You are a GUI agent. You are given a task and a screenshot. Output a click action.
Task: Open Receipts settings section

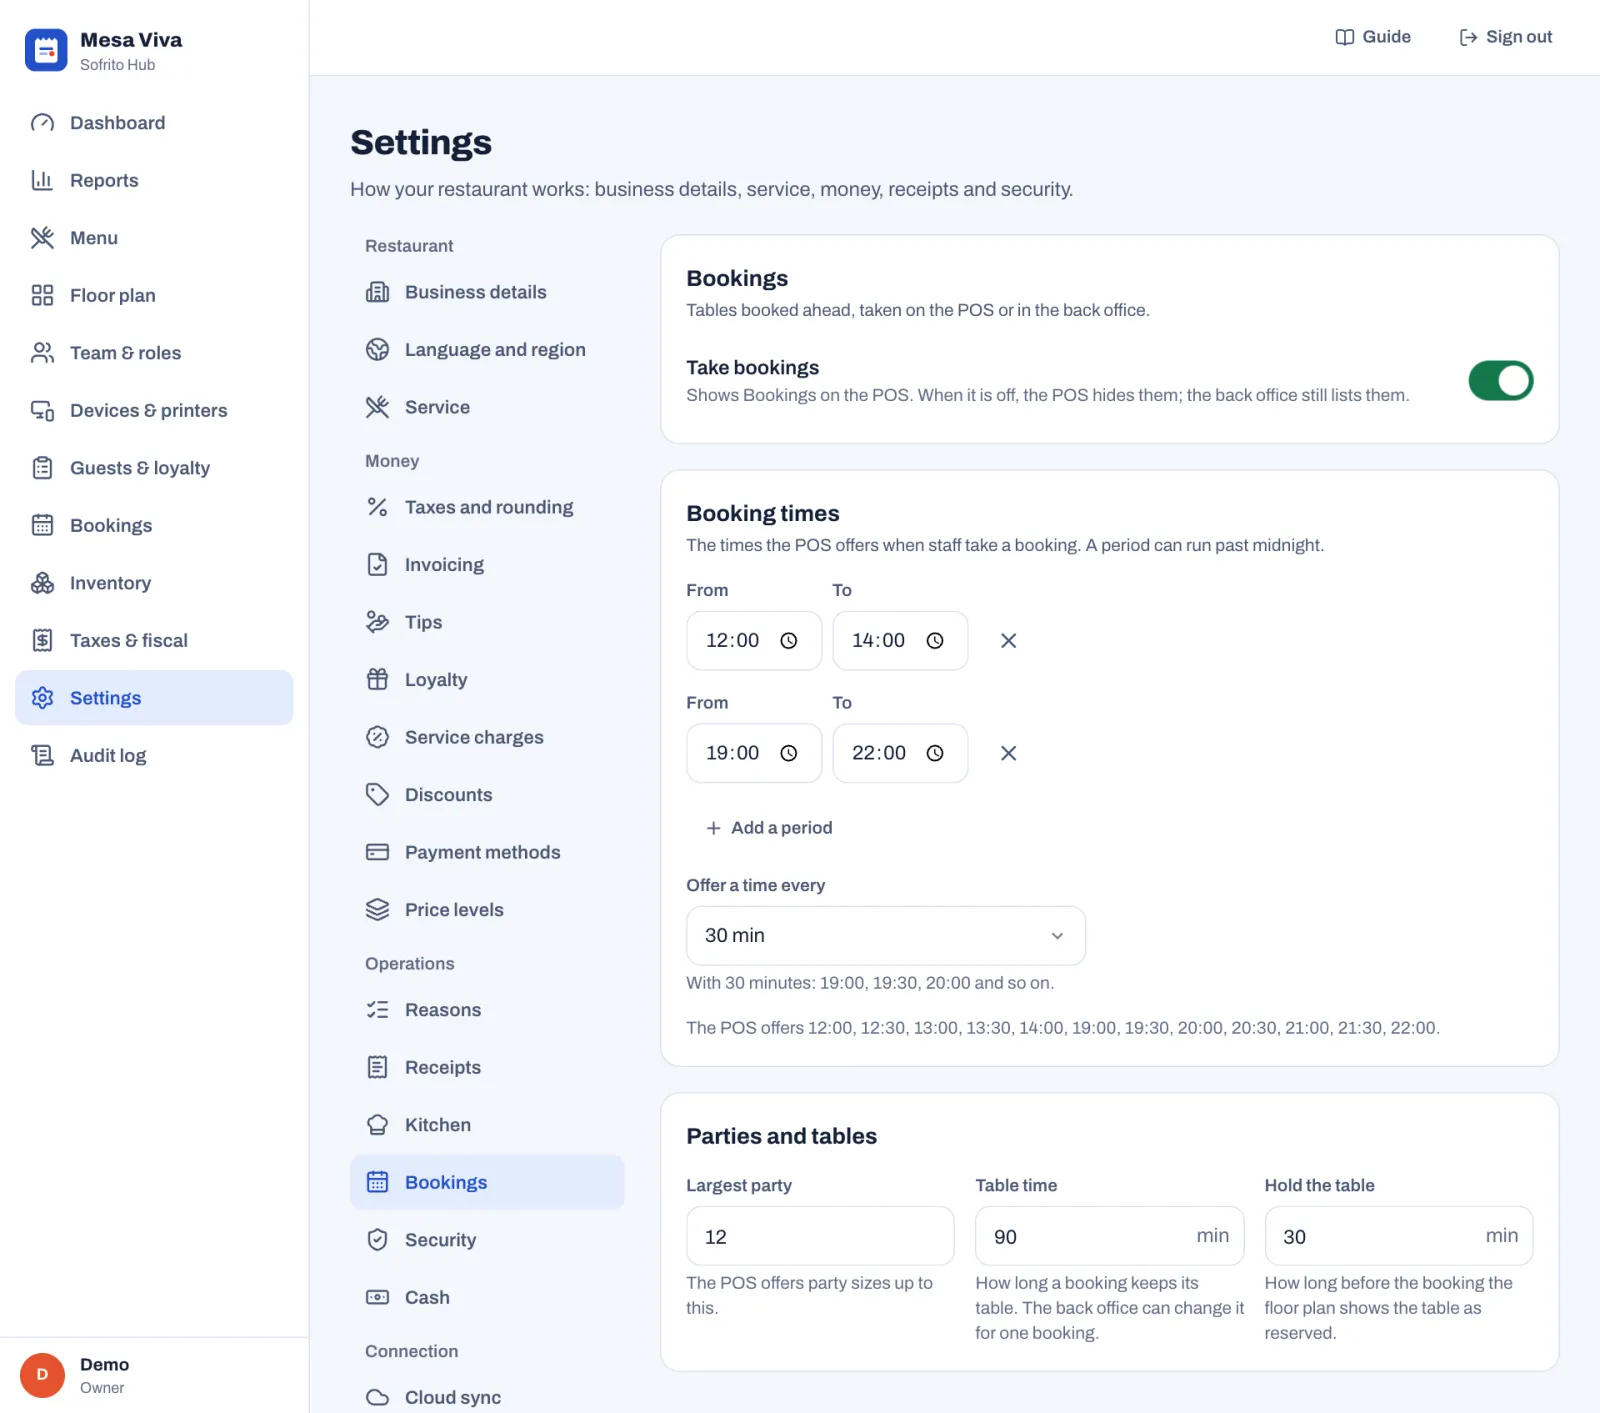[487, 1067]
